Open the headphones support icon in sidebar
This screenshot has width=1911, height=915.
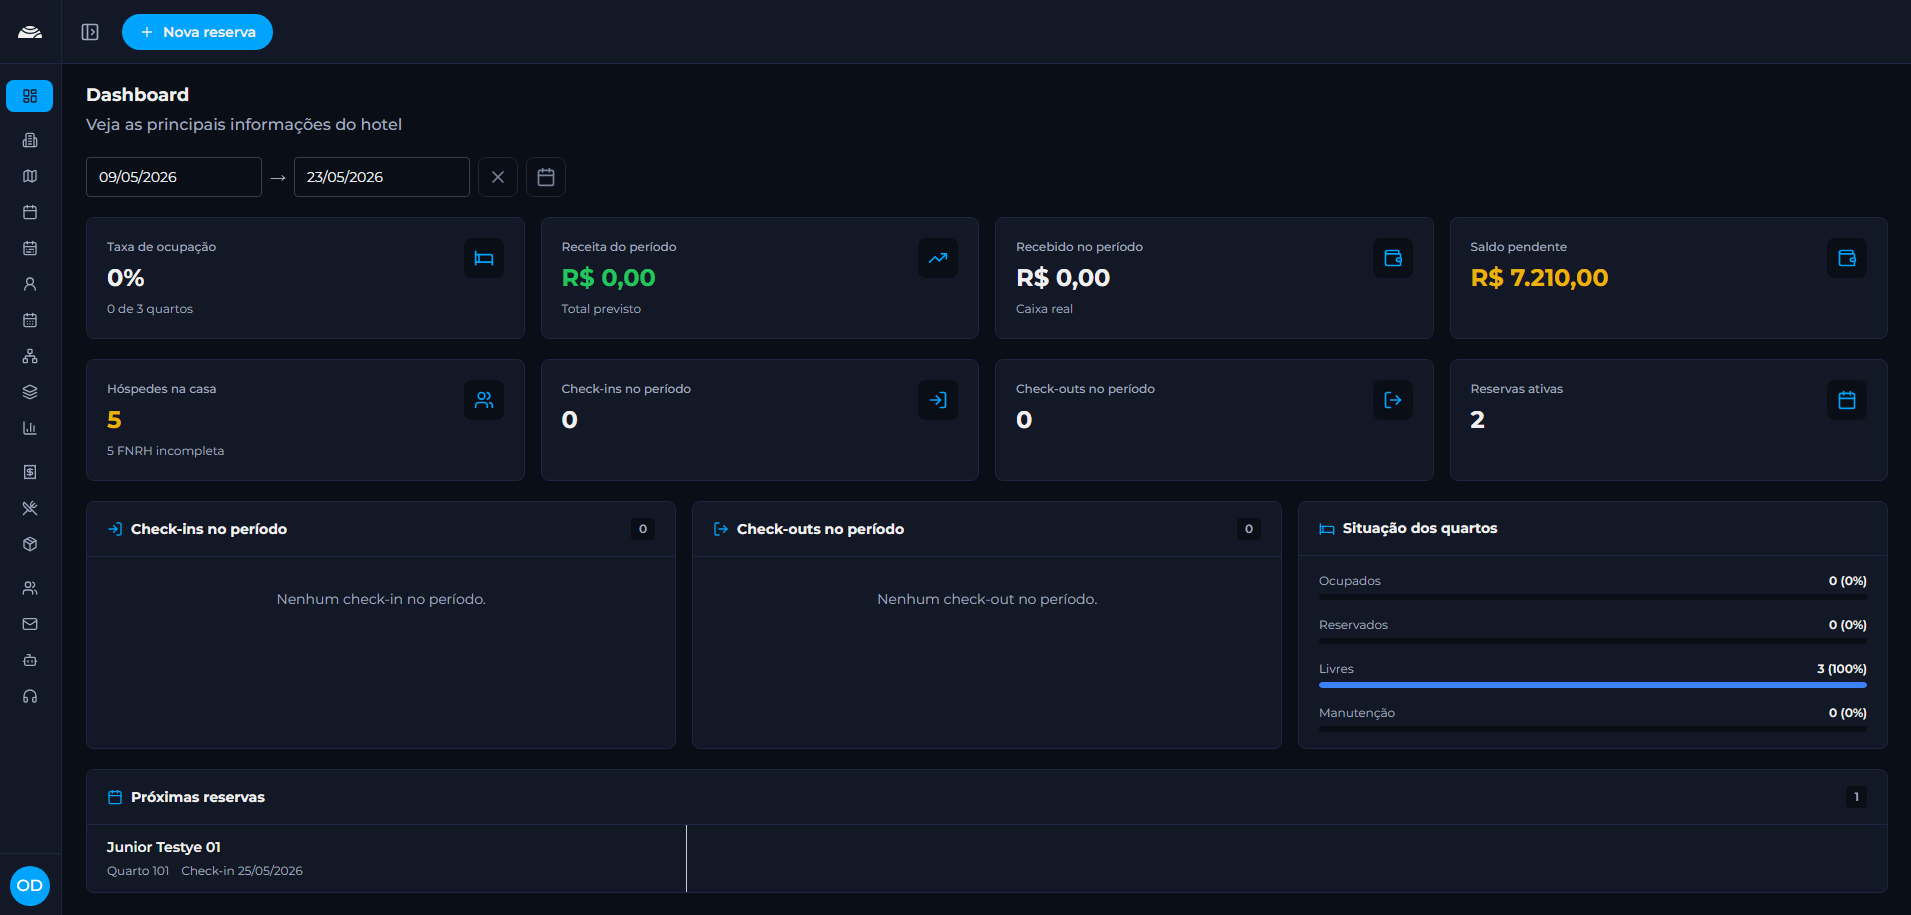point(30,696)
